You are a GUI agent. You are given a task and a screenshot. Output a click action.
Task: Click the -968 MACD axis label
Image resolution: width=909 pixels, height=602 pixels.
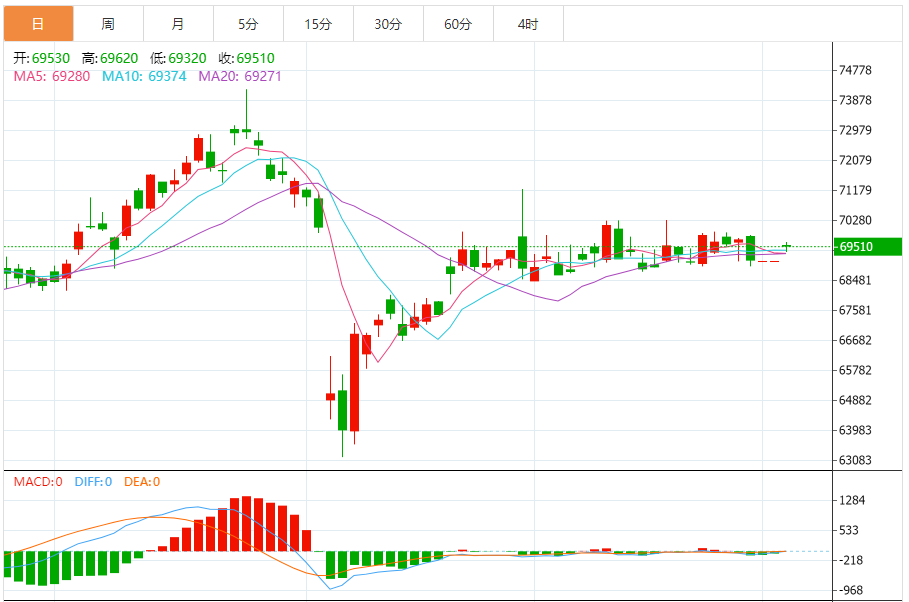pos(850,590)
